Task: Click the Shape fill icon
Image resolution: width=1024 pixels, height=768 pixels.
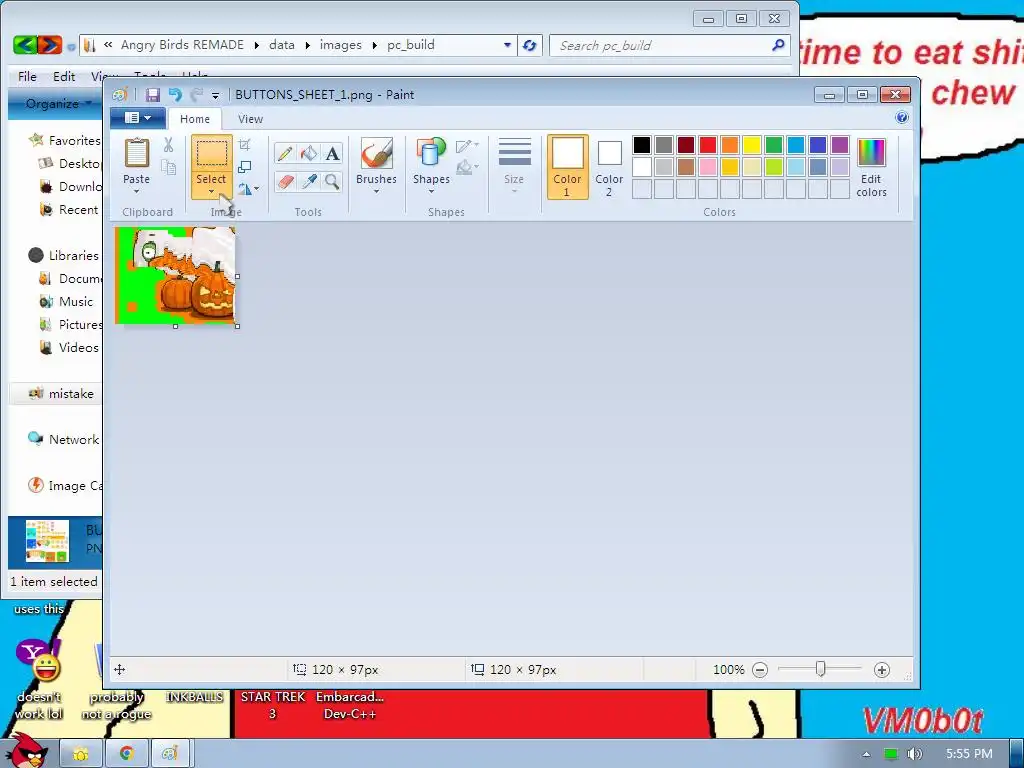Action: 466,168
